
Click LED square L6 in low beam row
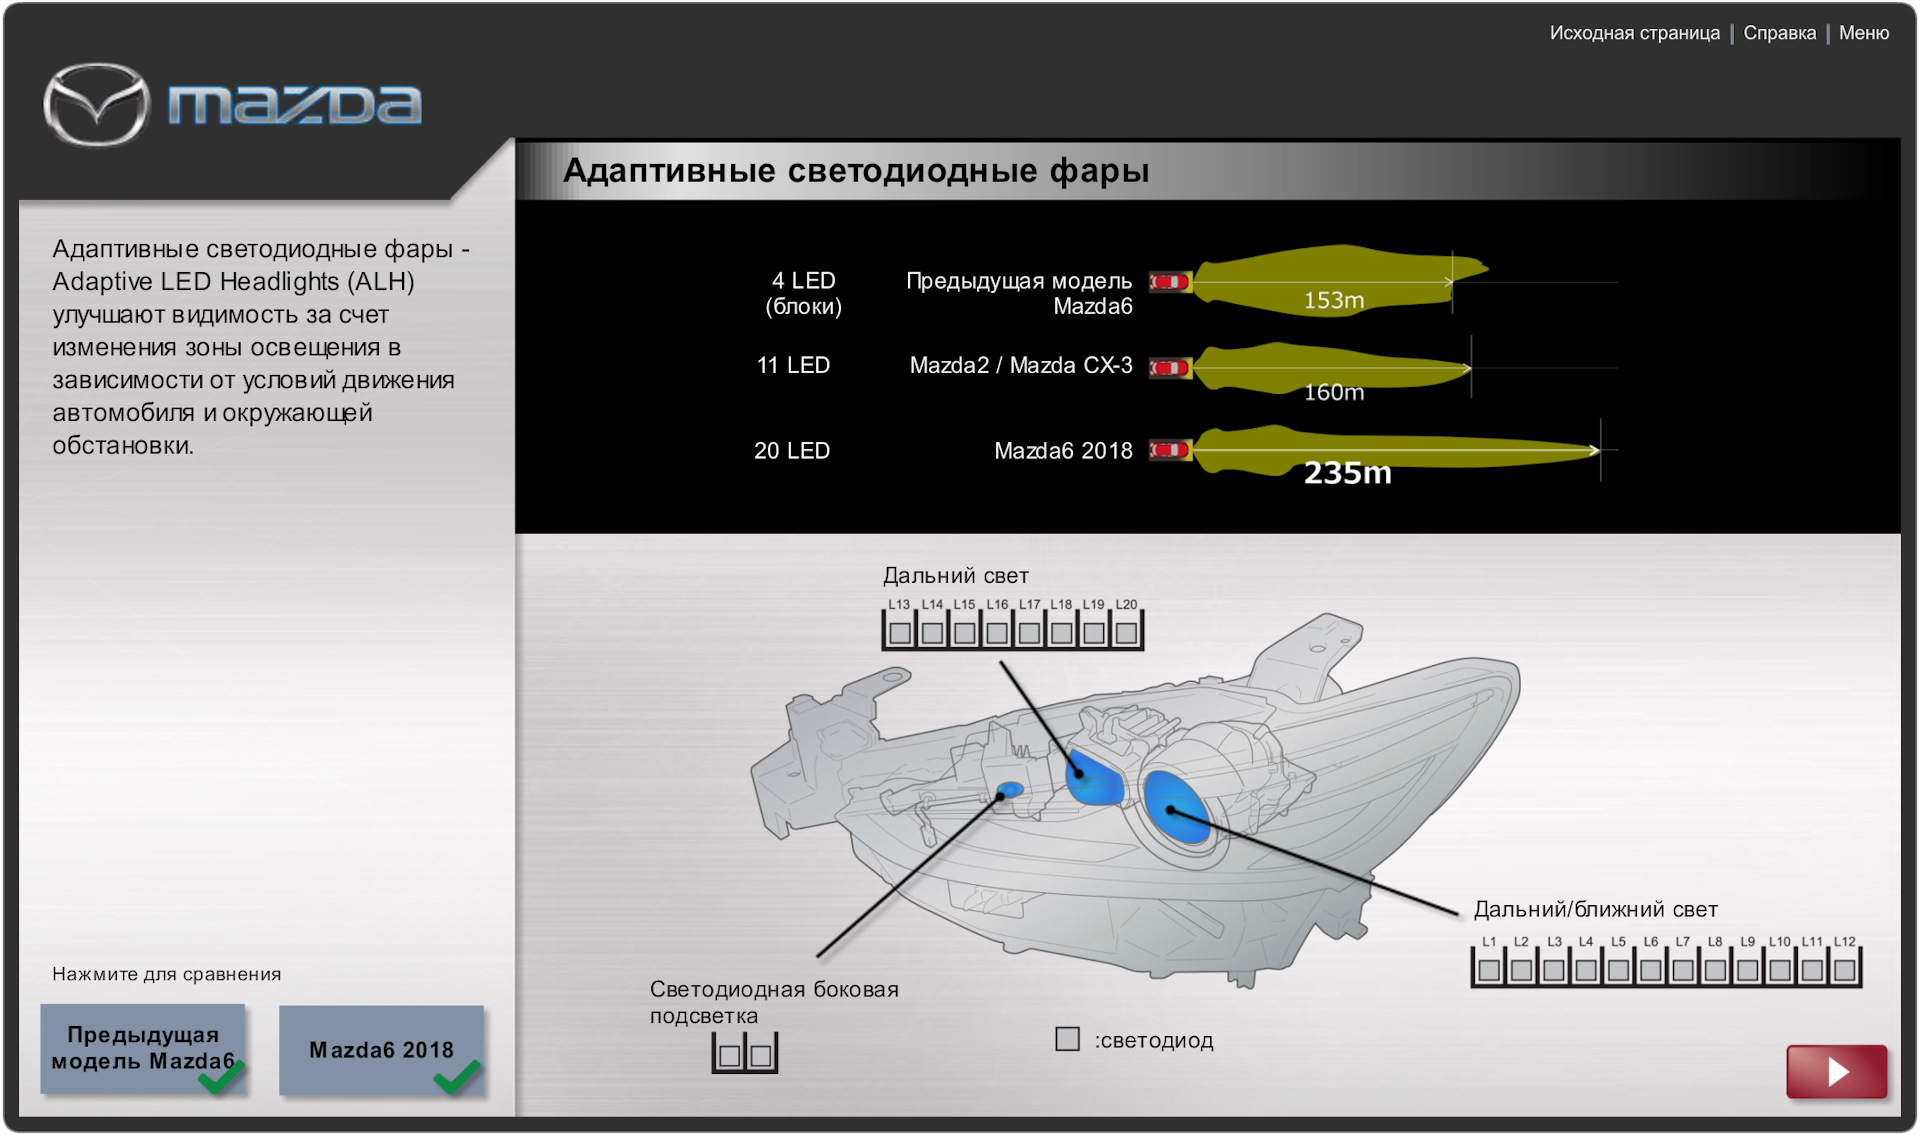click(x=1651, y=970)
